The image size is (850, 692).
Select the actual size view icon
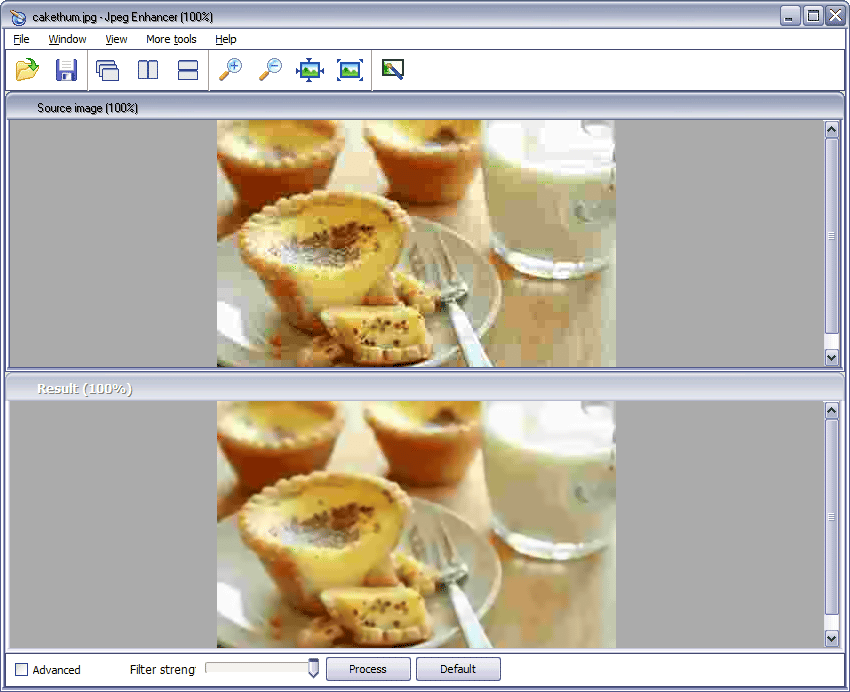(350, 70)
